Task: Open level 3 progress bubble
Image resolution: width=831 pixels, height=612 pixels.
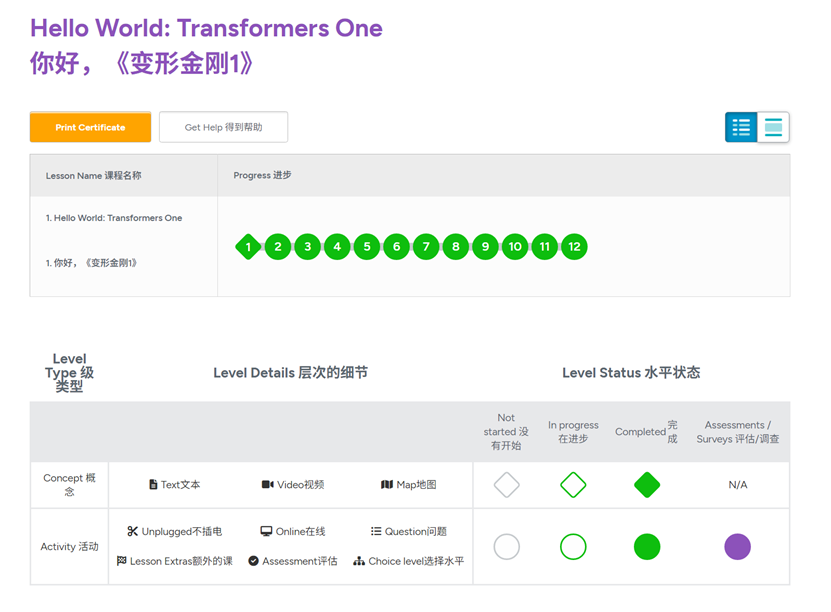Action: click(307, 246)
